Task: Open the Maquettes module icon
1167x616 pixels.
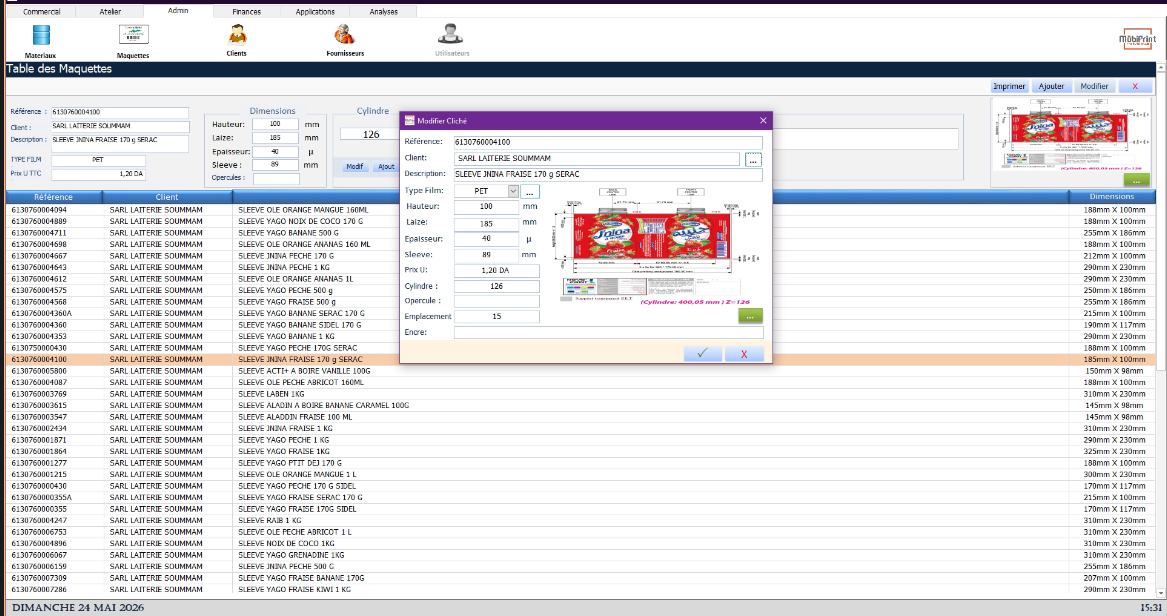Action: pos(133,34)
